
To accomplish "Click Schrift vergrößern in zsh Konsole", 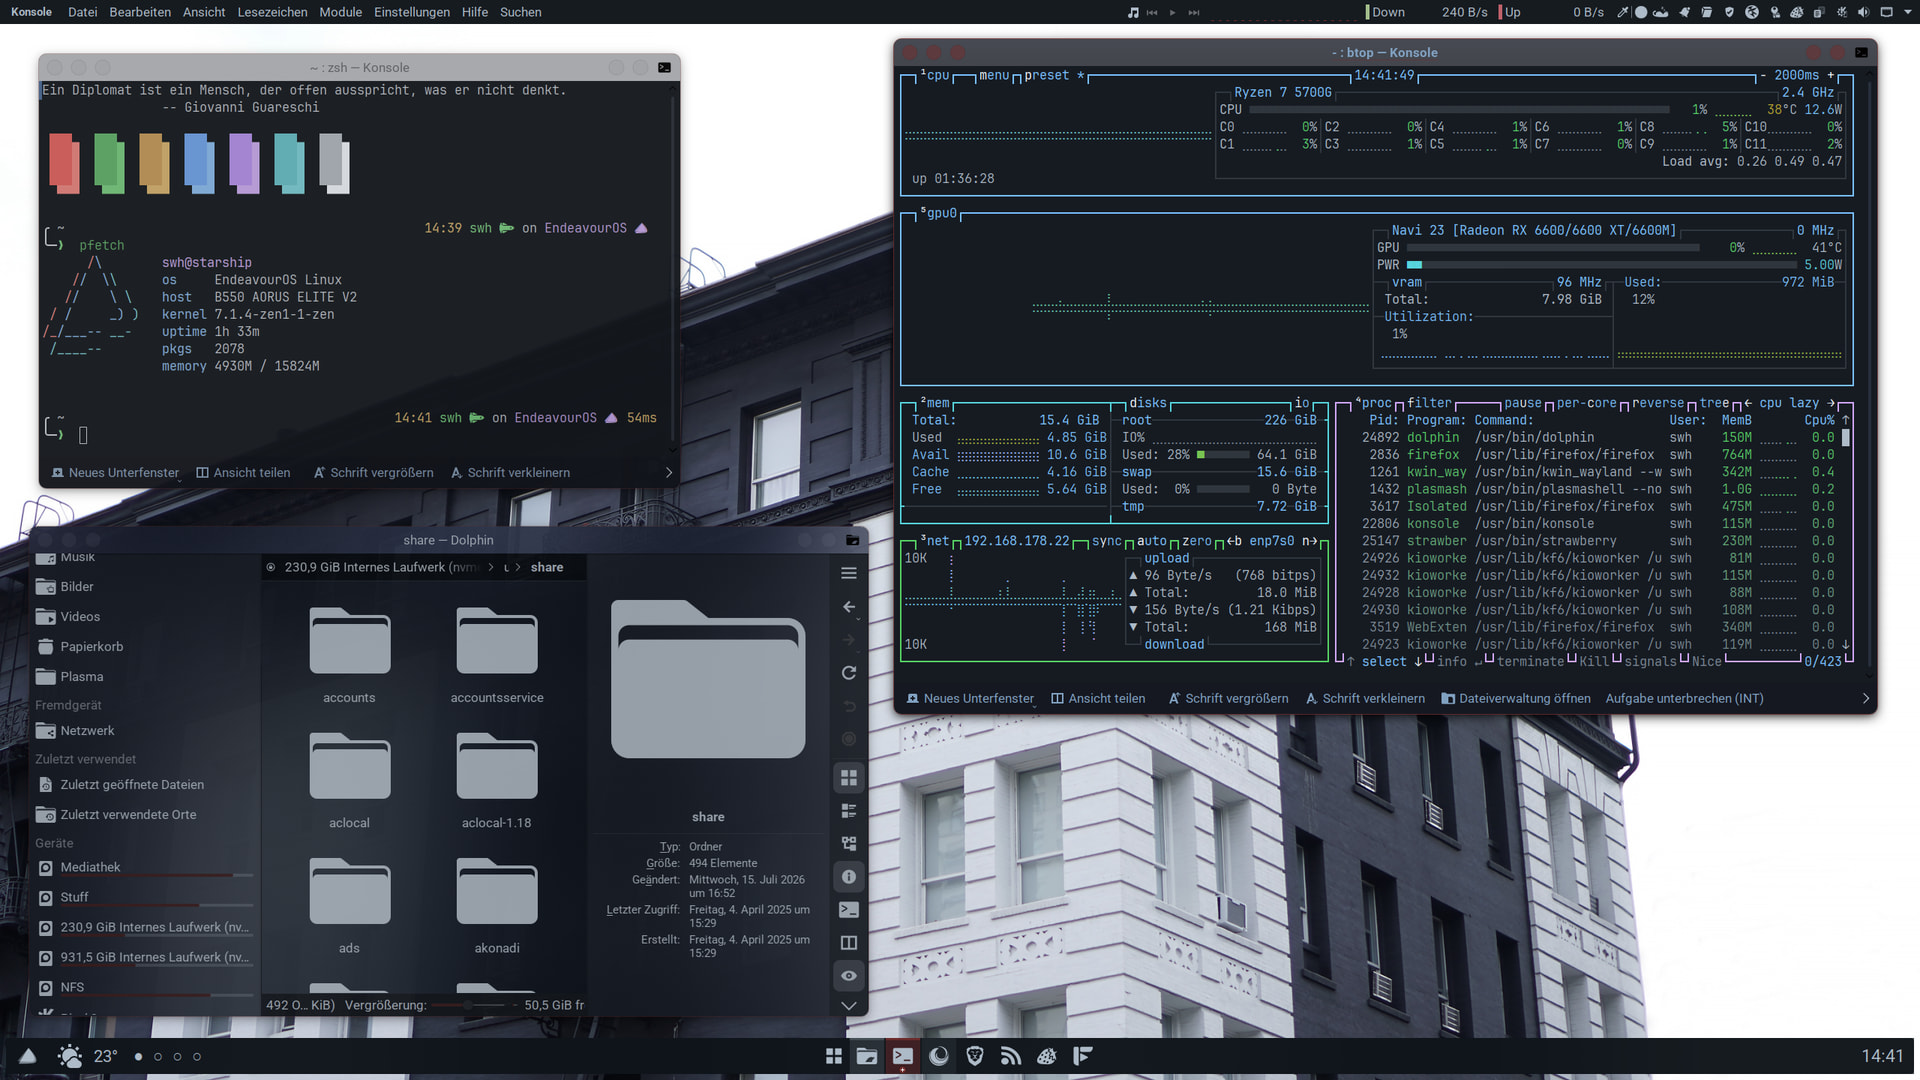I will point(373,473).
